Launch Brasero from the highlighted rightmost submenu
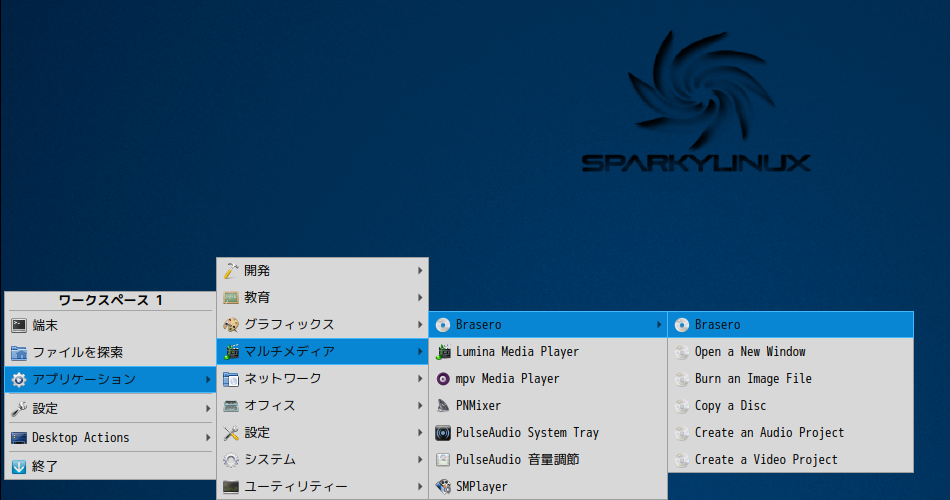Image resolution: width=950 pixels, height=500 pixels. 791,325
